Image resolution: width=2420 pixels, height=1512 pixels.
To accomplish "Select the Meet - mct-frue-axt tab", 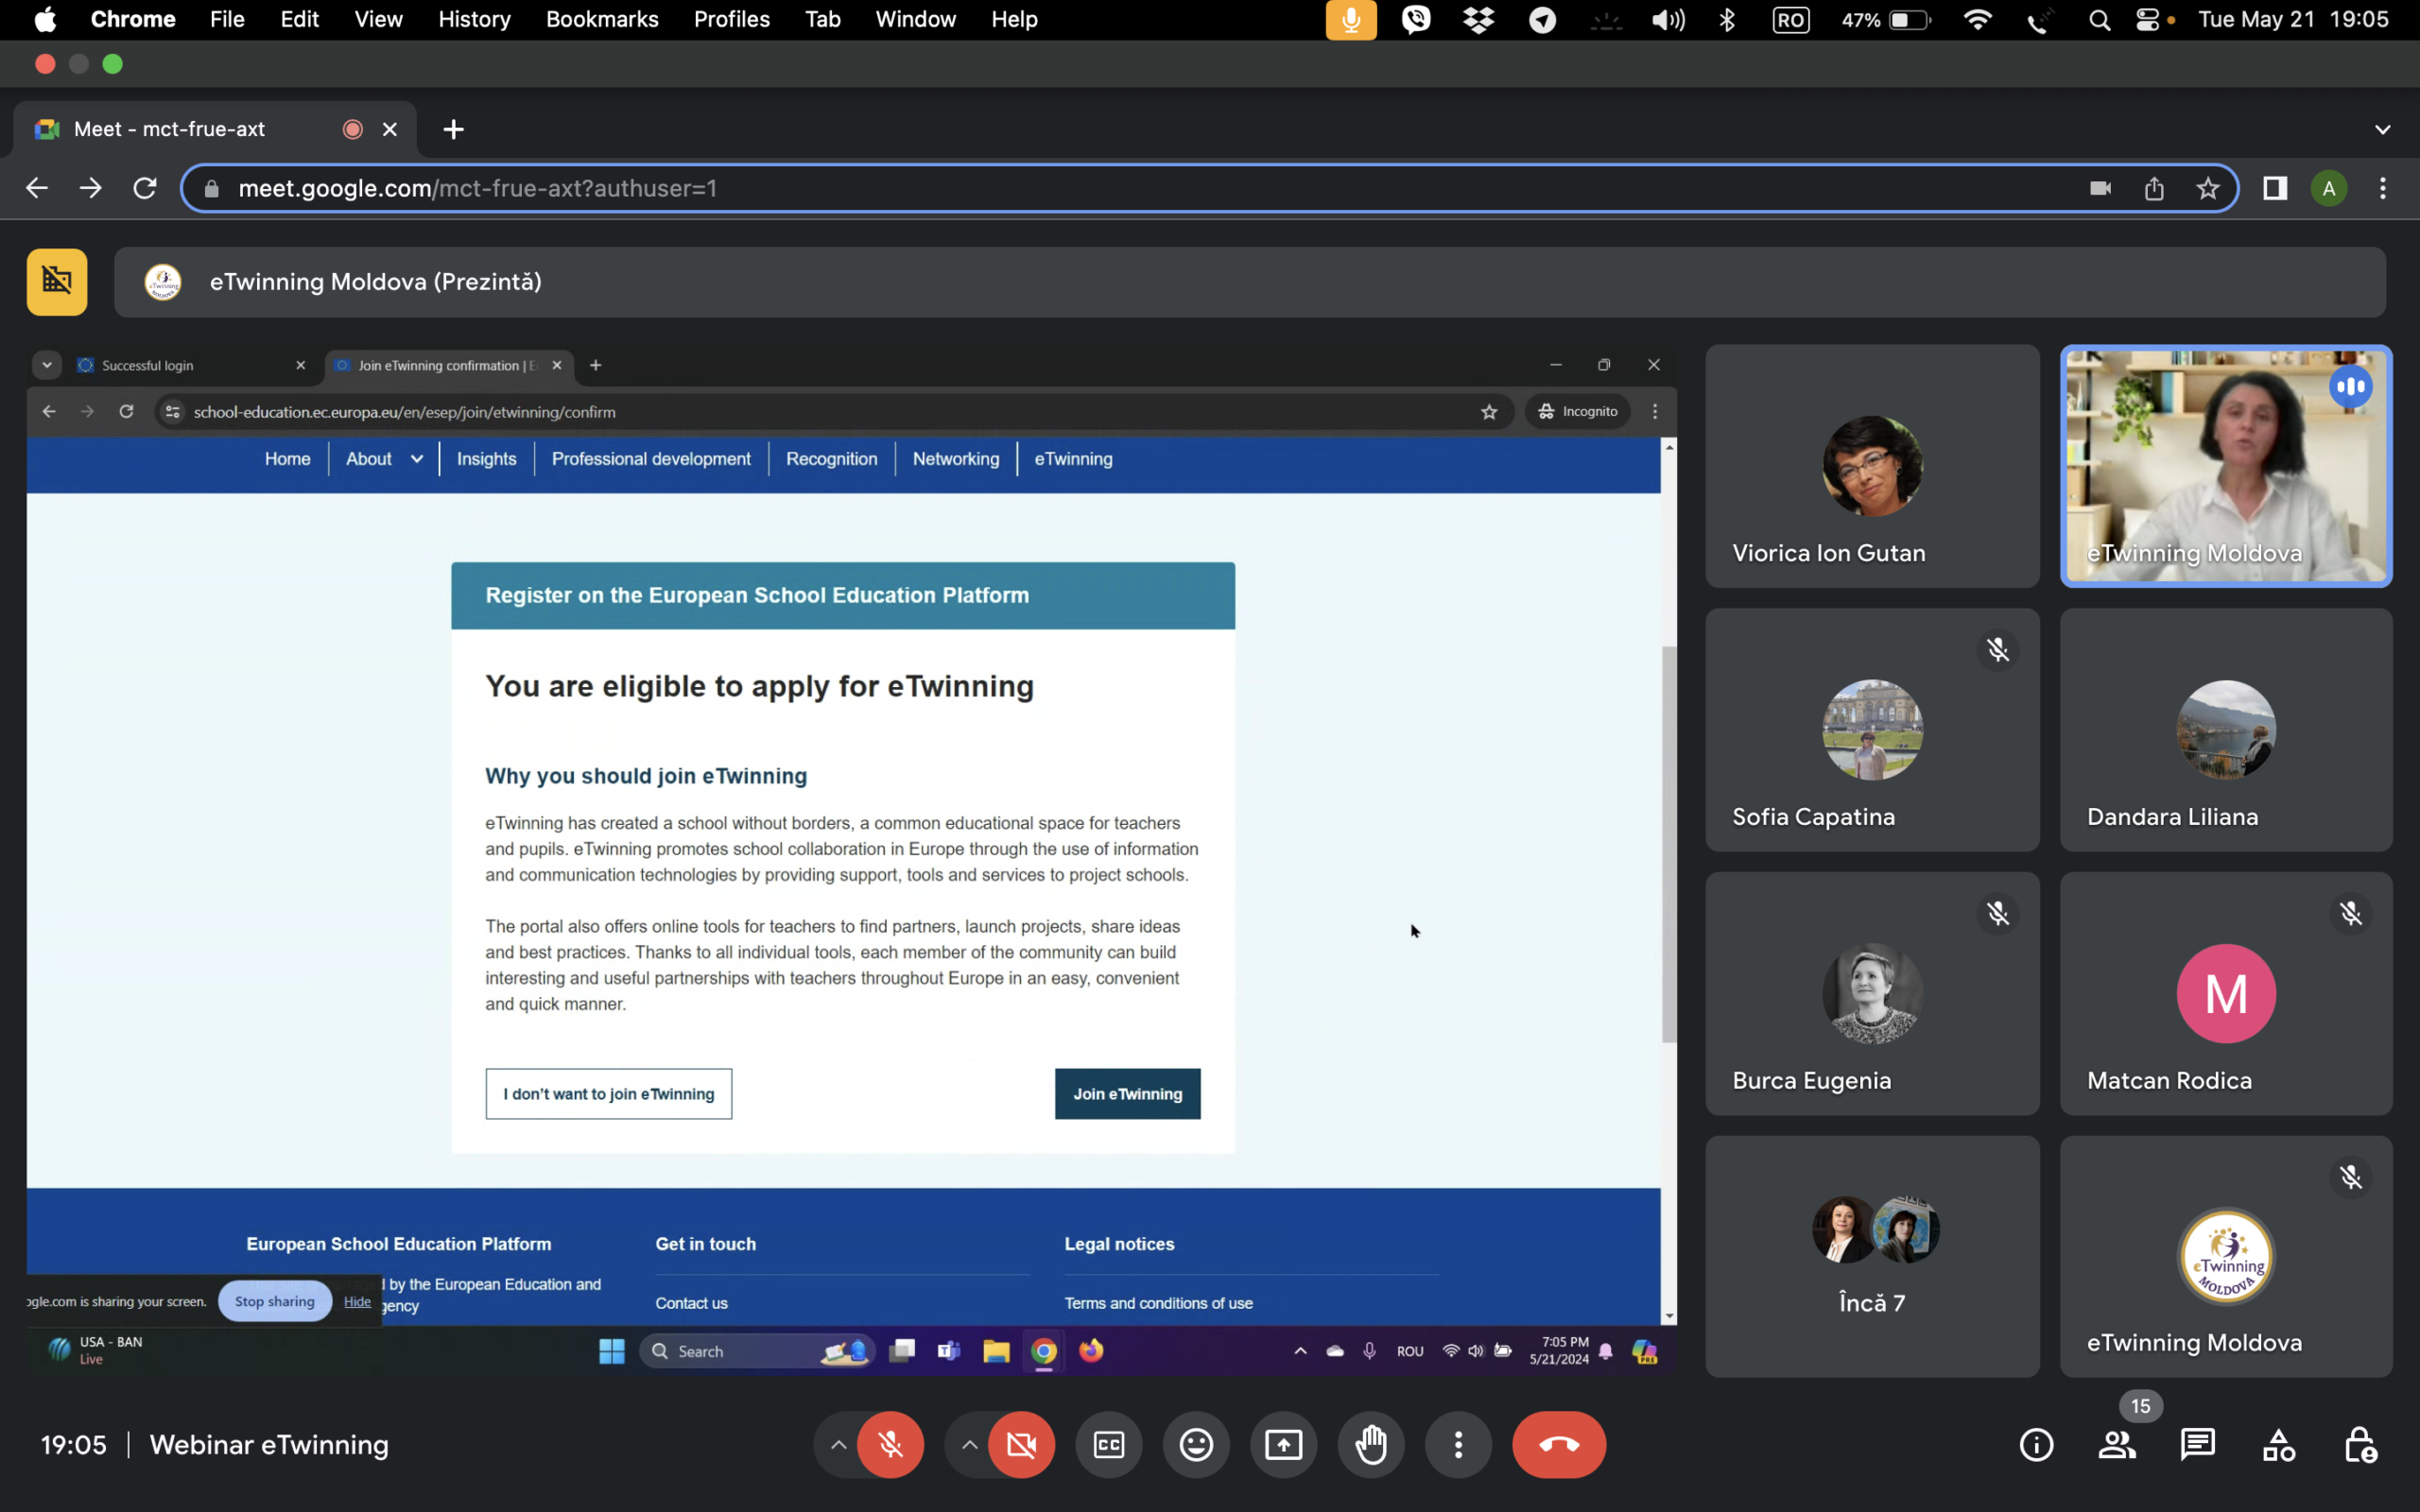I will [170, 129].
